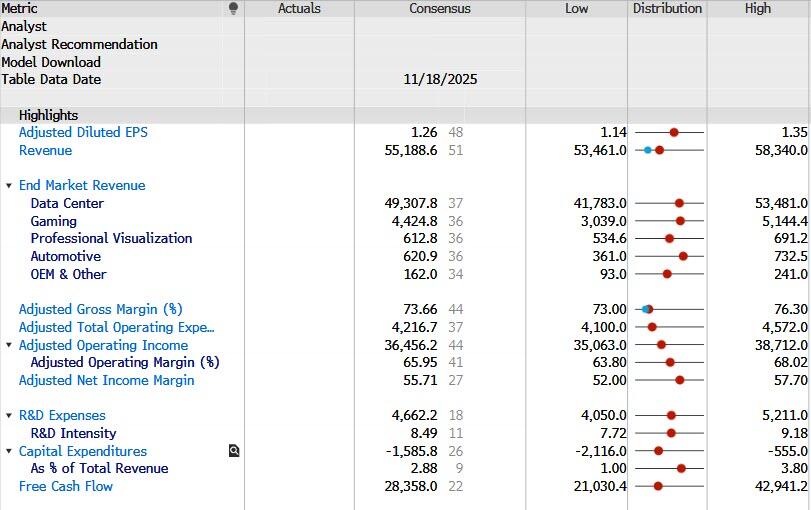Select the Data Center revenue row
Screen dimensions: 811x510
[x=67, y=204]
